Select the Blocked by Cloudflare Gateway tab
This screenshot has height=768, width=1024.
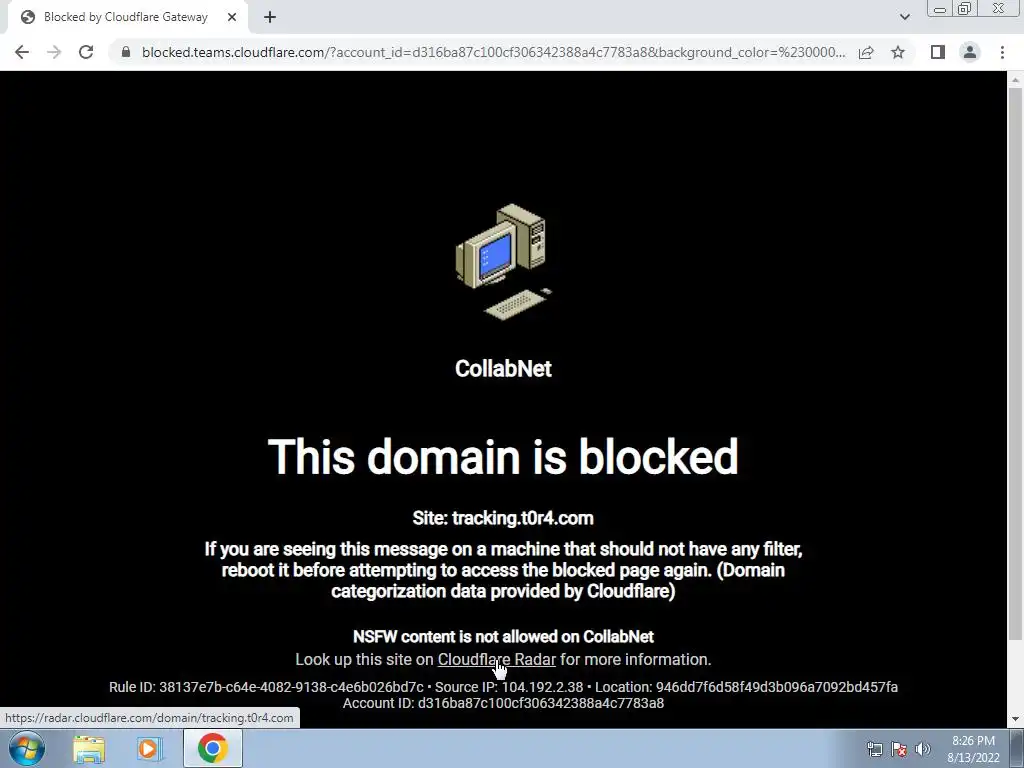click(125, 17)
